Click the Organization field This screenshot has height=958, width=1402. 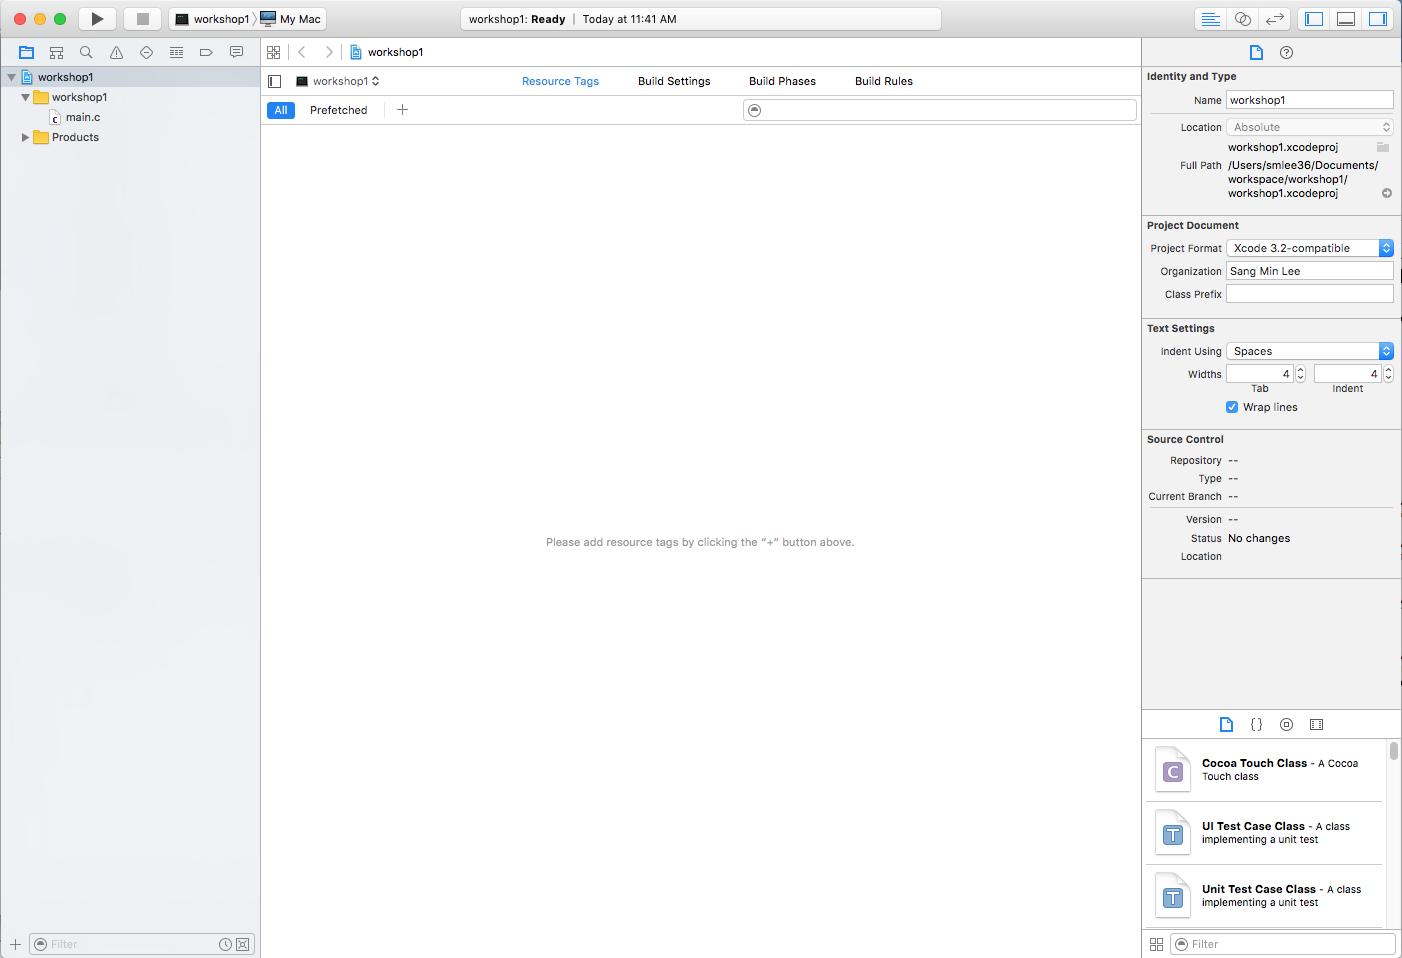tap(1310, 271)
